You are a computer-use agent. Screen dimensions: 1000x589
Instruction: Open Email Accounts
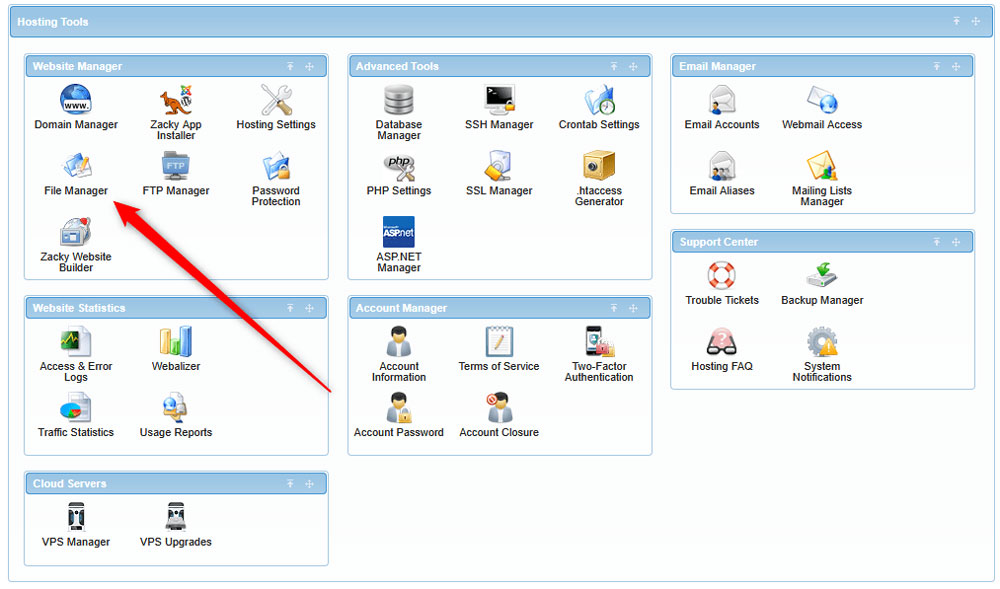[x=722, y=106]
